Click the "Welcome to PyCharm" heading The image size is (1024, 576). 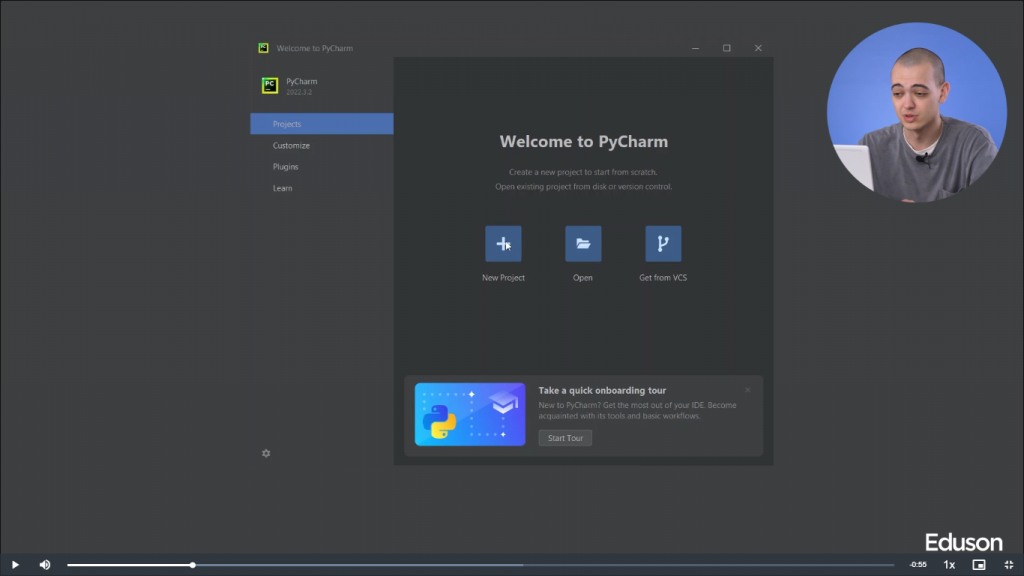tap(584, 142)
